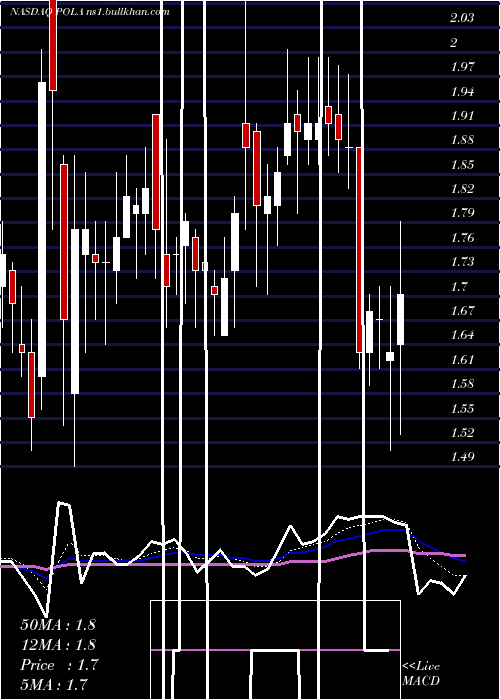The image size is (500, 700).
Task: Click the 1.82 price axis label
Action: 462,189
